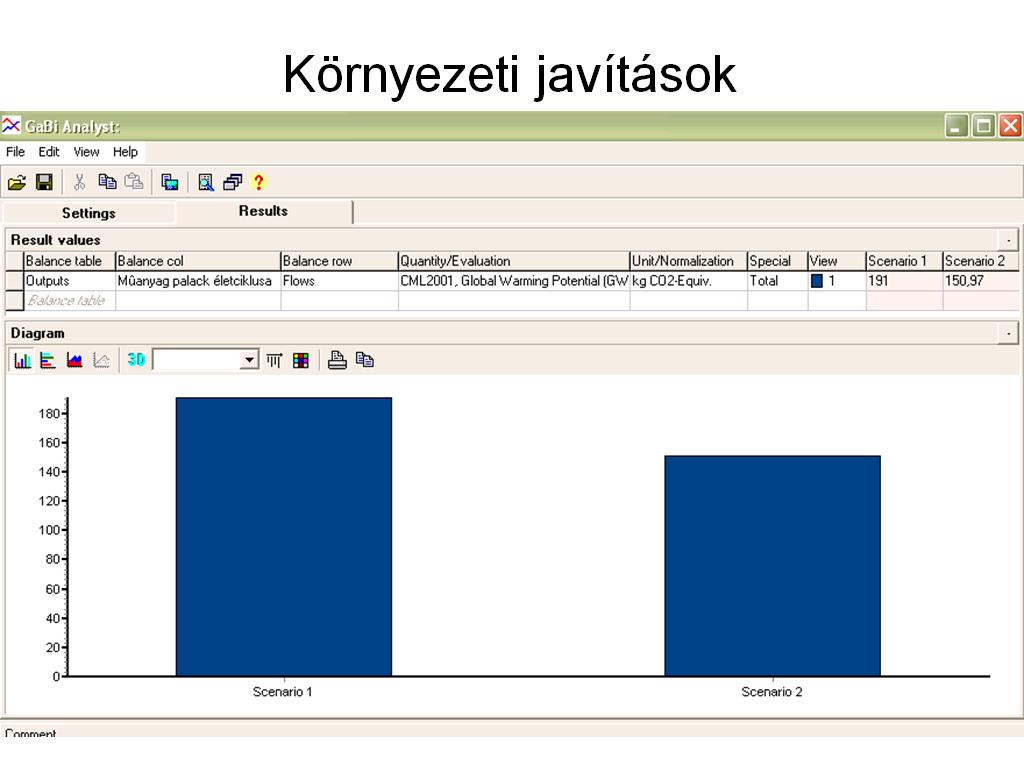Click the cascading windows icon
This screenshot has height=768, width=1024.
(x=232, y=182)
